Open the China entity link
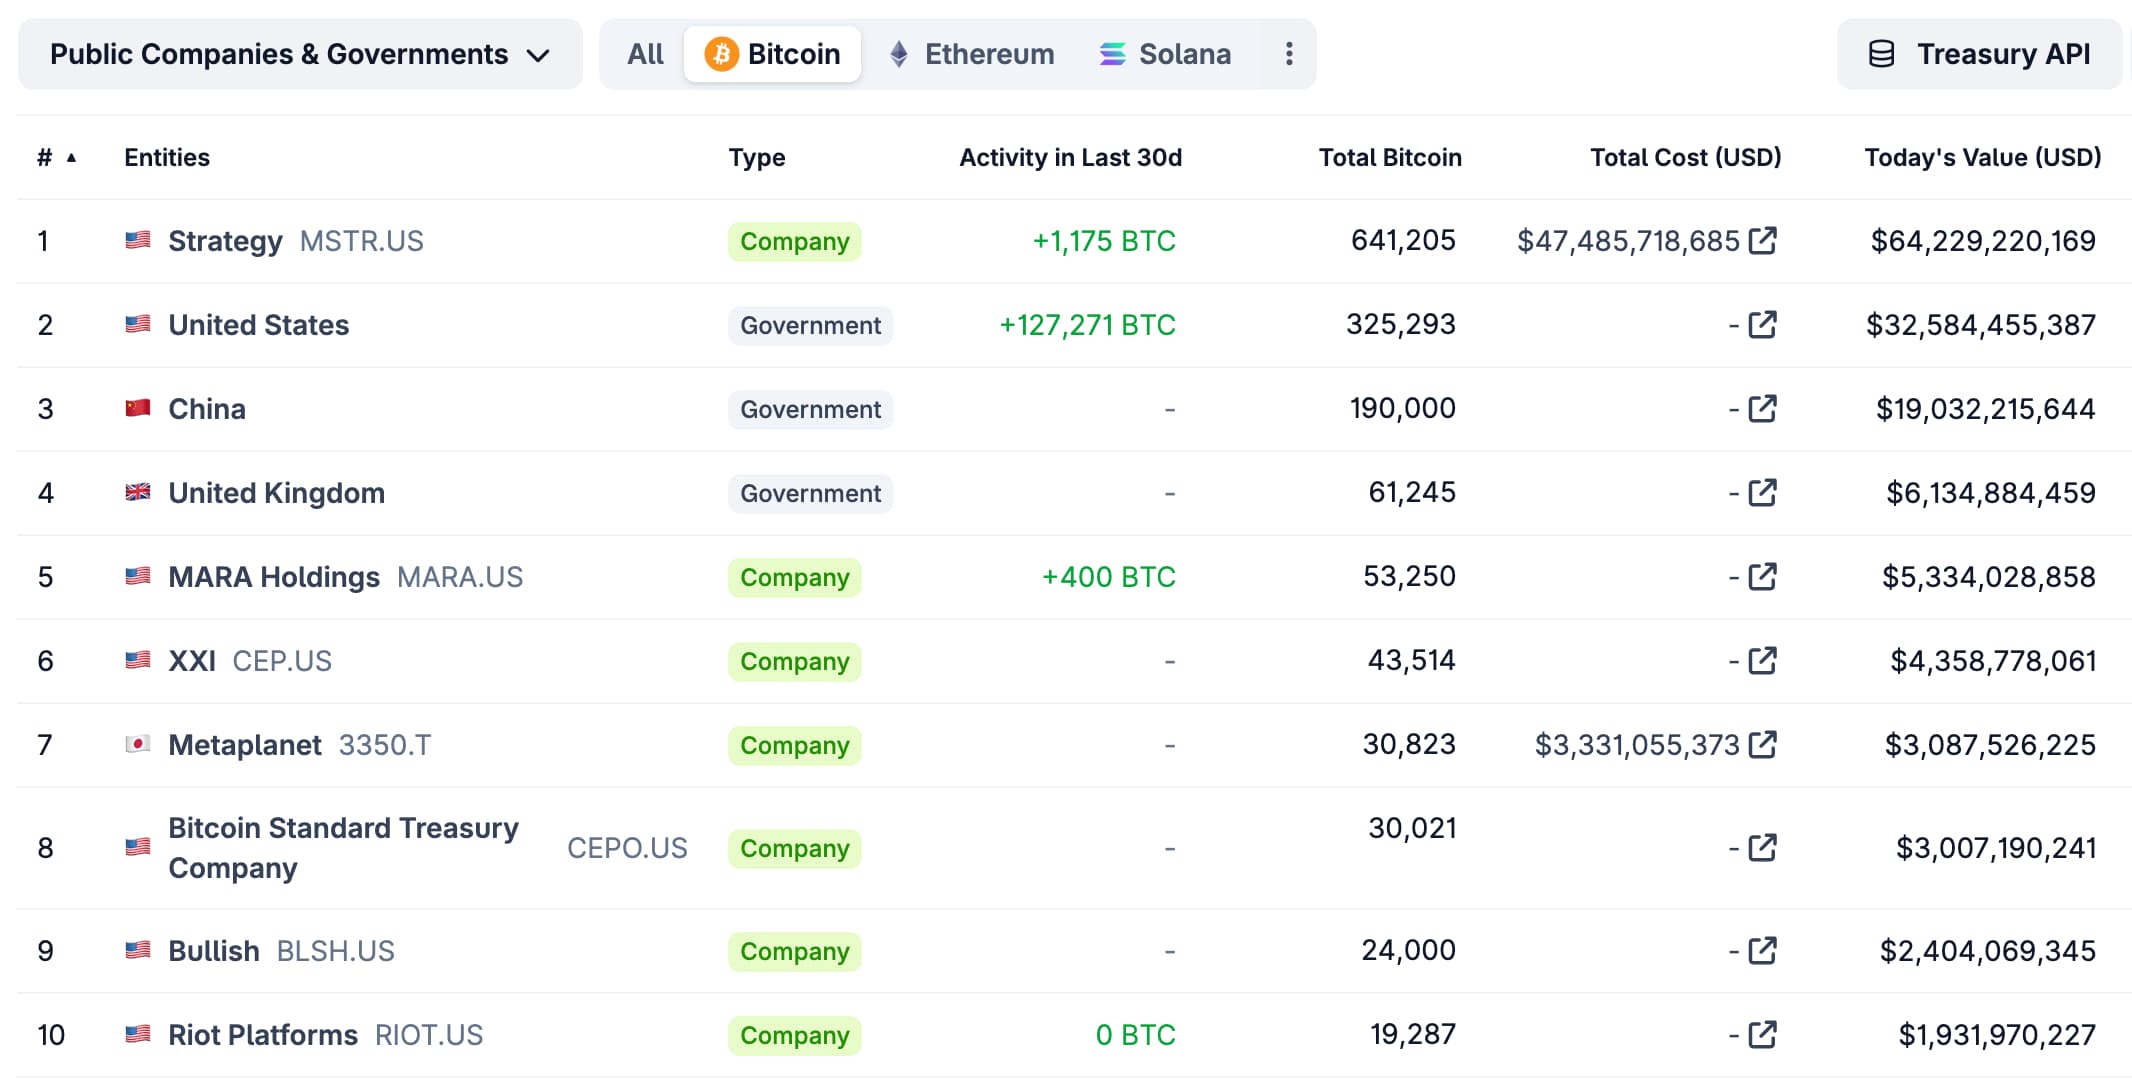 [207, 409]
